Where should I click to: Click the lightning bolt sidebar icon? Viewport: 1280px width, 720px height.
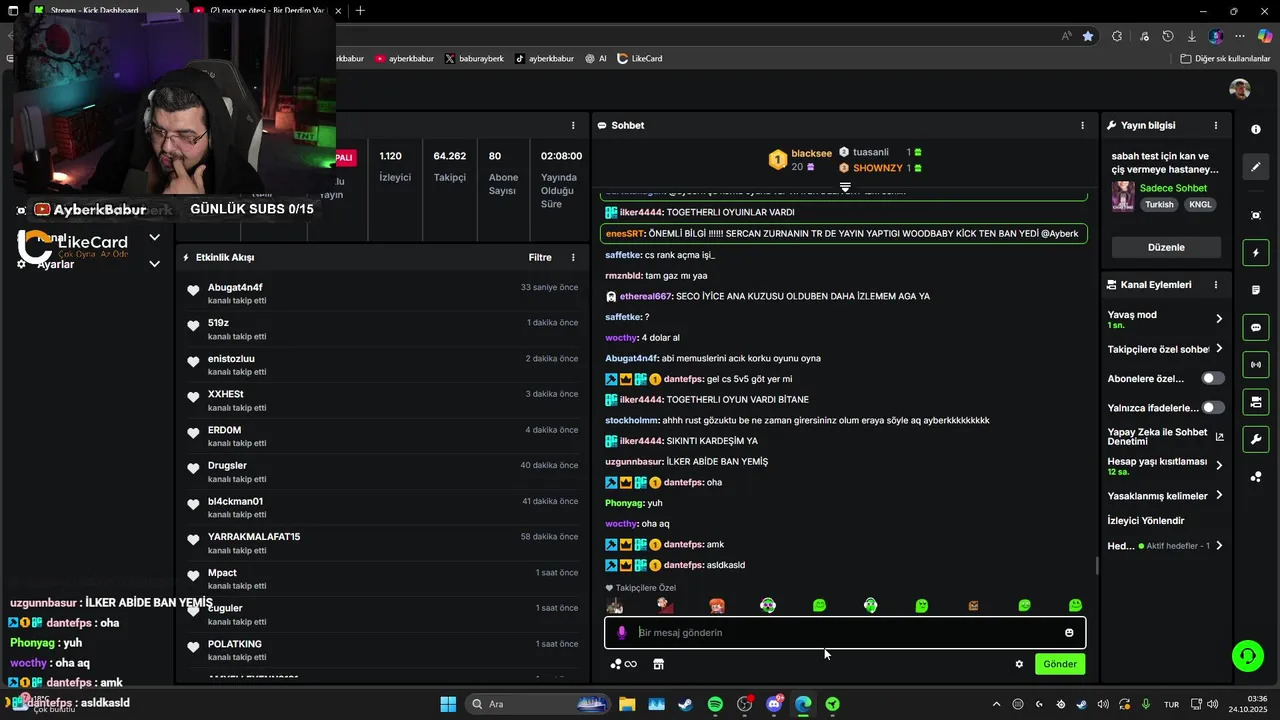coord(1256,253)
